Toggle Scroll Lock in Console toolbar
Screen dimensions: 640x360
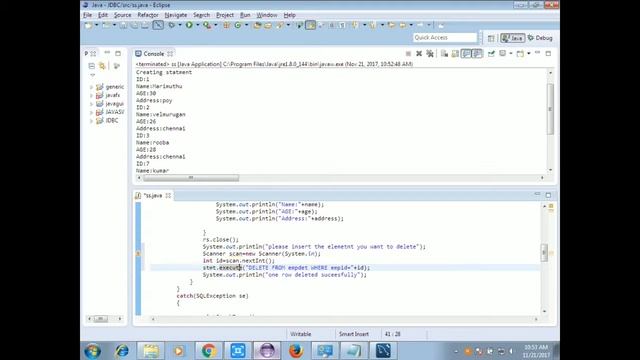tap(455, 53)
